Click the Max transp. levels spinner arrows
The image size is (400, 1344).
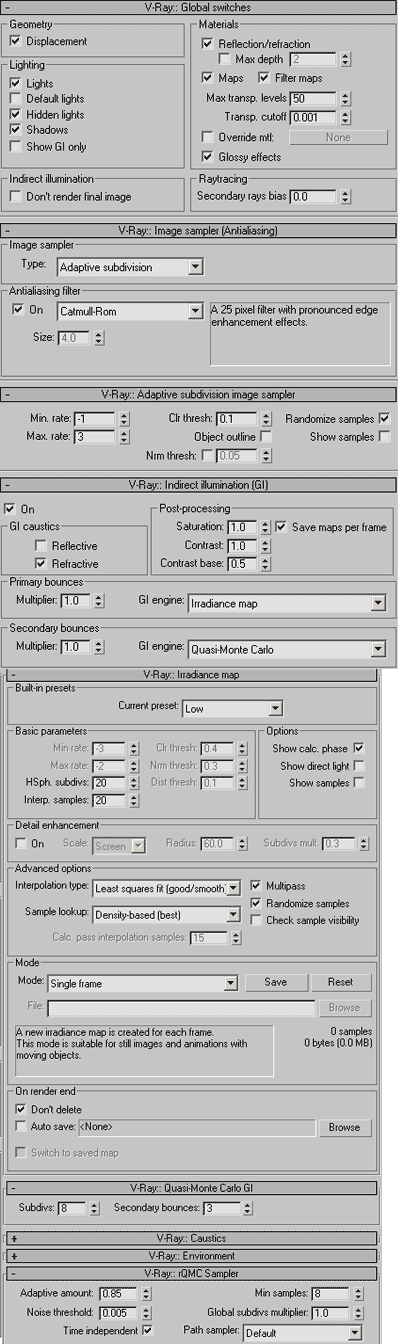(344, 99)
